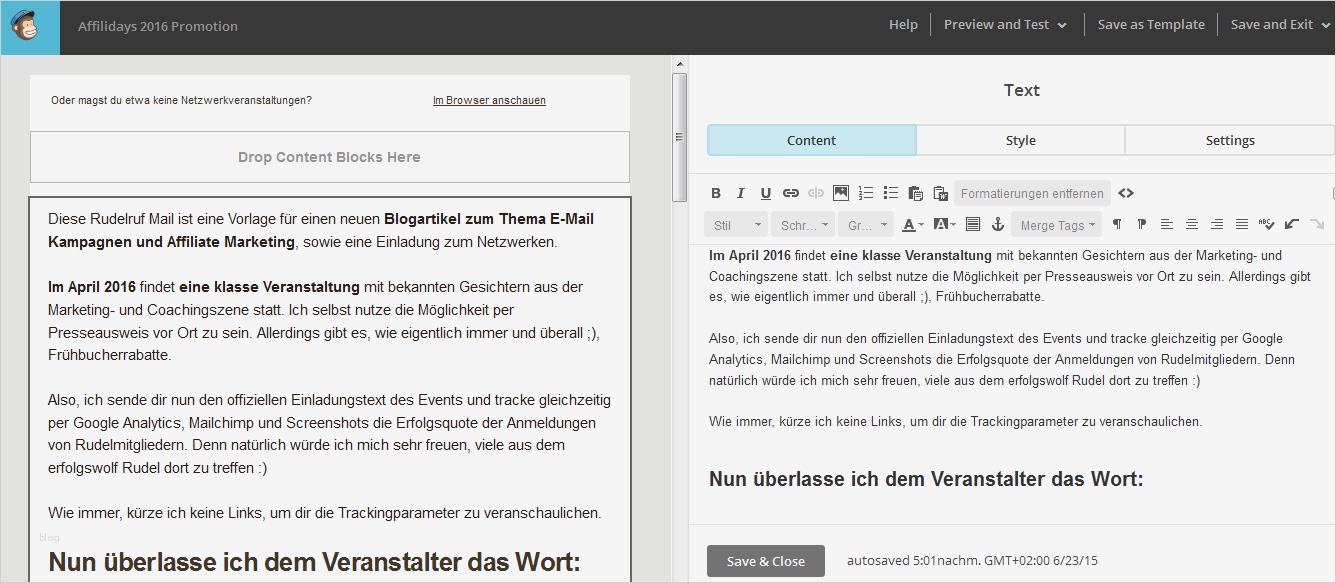Expand the Preview and Test menu
Viewport: 1336px width, 583px height.
click(x=1005, y=25)
